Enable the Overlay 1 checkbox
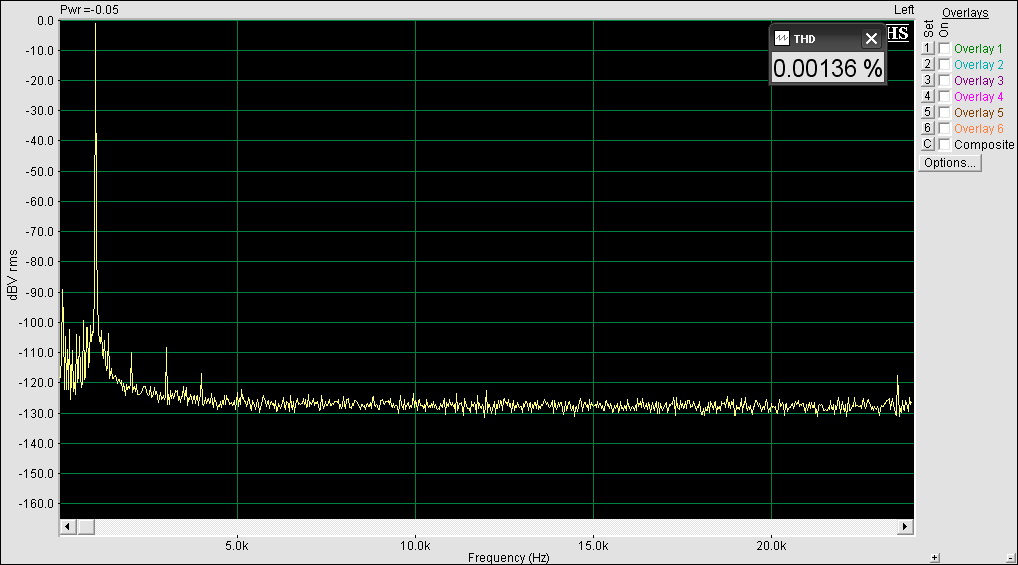The image size is (1018, 565). pyautogui.click(x=944, y=49)
